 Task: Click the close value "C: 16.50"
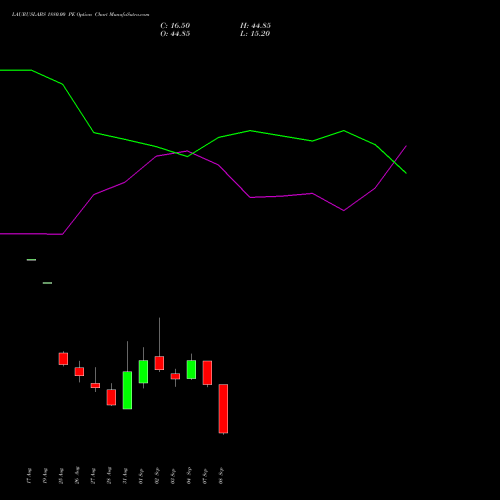pos(175,26)
